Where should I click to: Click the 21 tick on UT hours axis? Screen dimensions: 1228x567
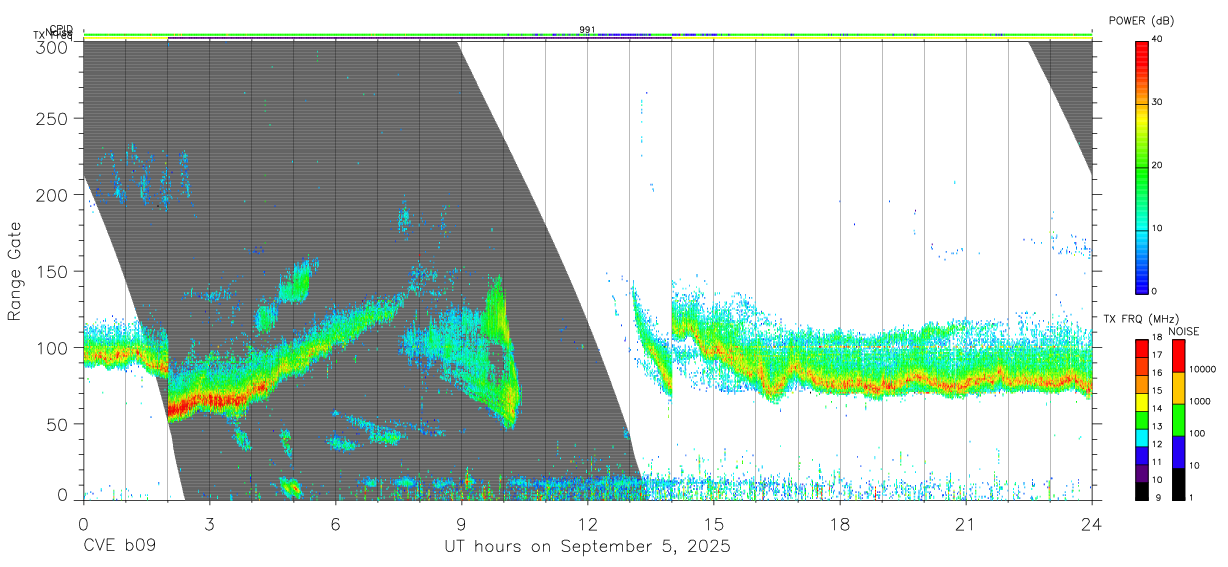click(966, 524)
